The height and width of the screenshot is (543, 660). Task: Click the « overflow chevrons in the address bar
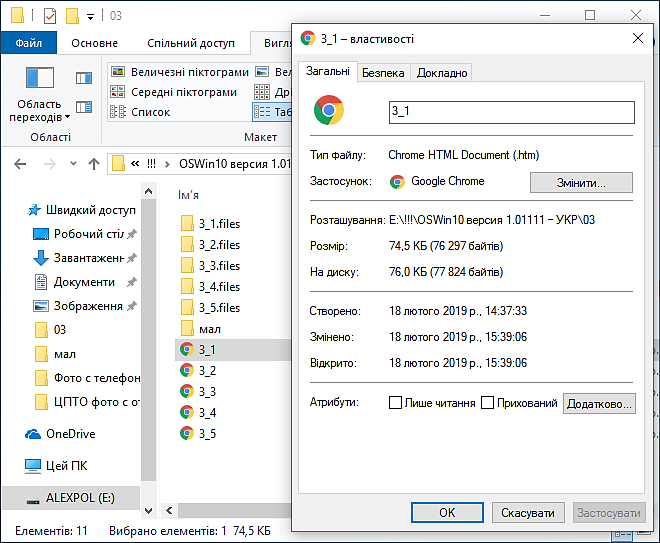(135, 163)
